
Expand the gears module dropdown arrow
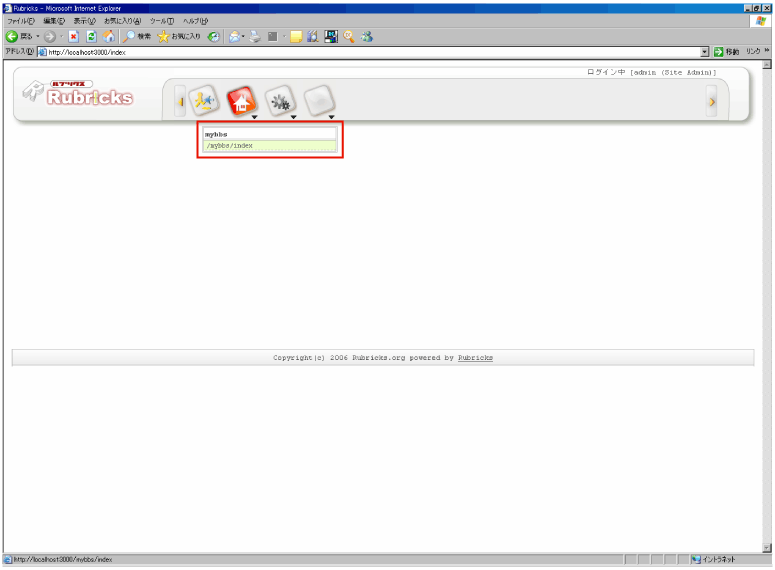click(x=293, y=117)
